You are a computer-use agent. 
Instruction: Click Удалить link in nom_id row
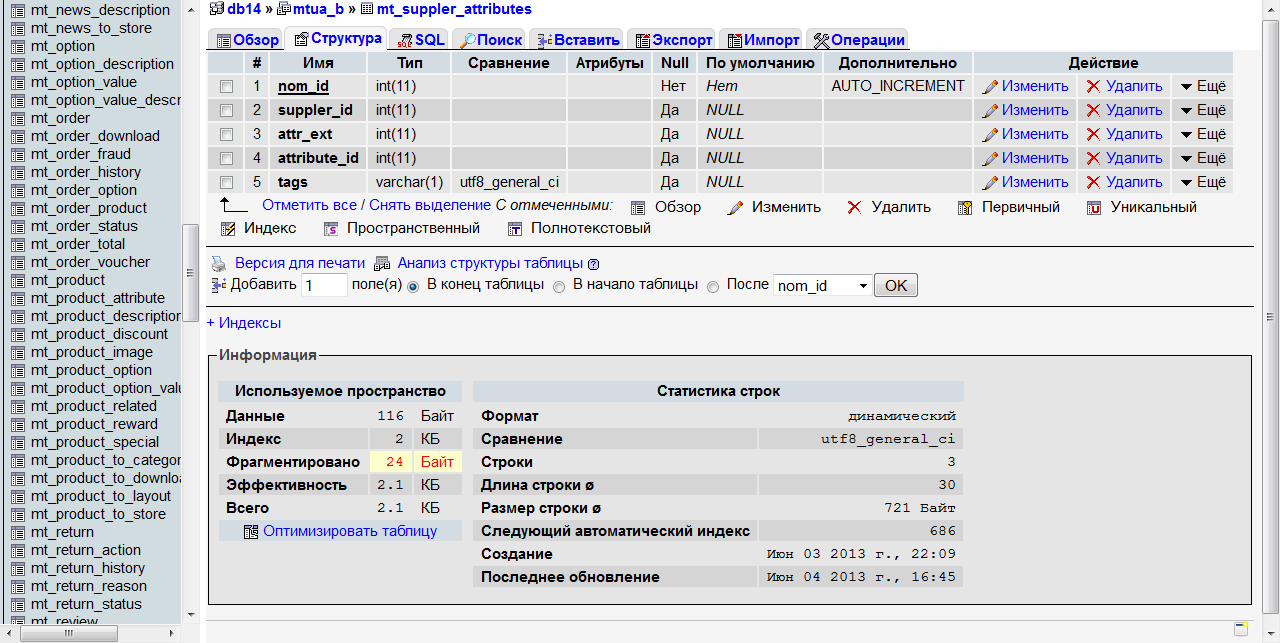click(x=1134, y=86)
